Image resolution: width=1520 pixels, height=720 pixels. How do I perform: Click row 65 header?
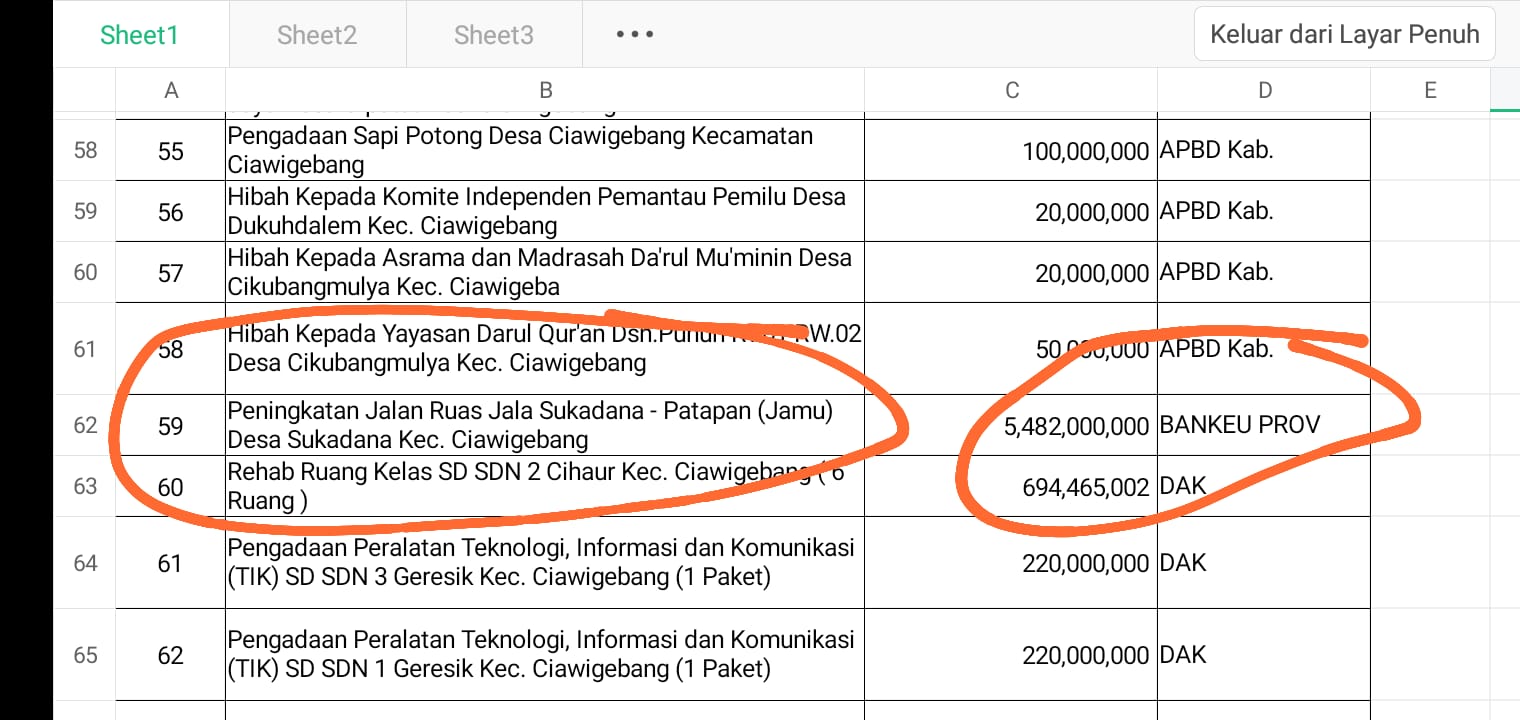click(x=86, y=655)
